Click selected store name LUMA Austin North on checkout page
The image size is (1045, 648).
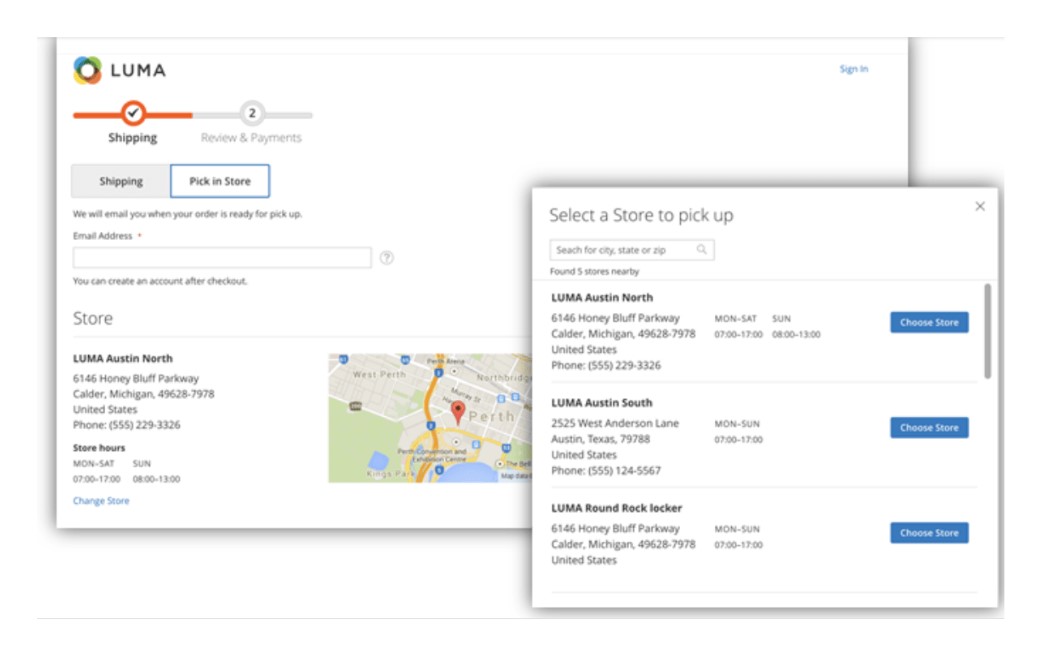tap(123, 359)
